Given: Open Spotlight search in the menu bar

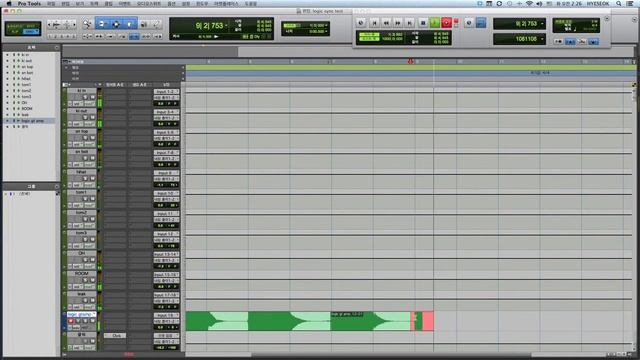Looking at the screenshot, I should click(619, 3).
